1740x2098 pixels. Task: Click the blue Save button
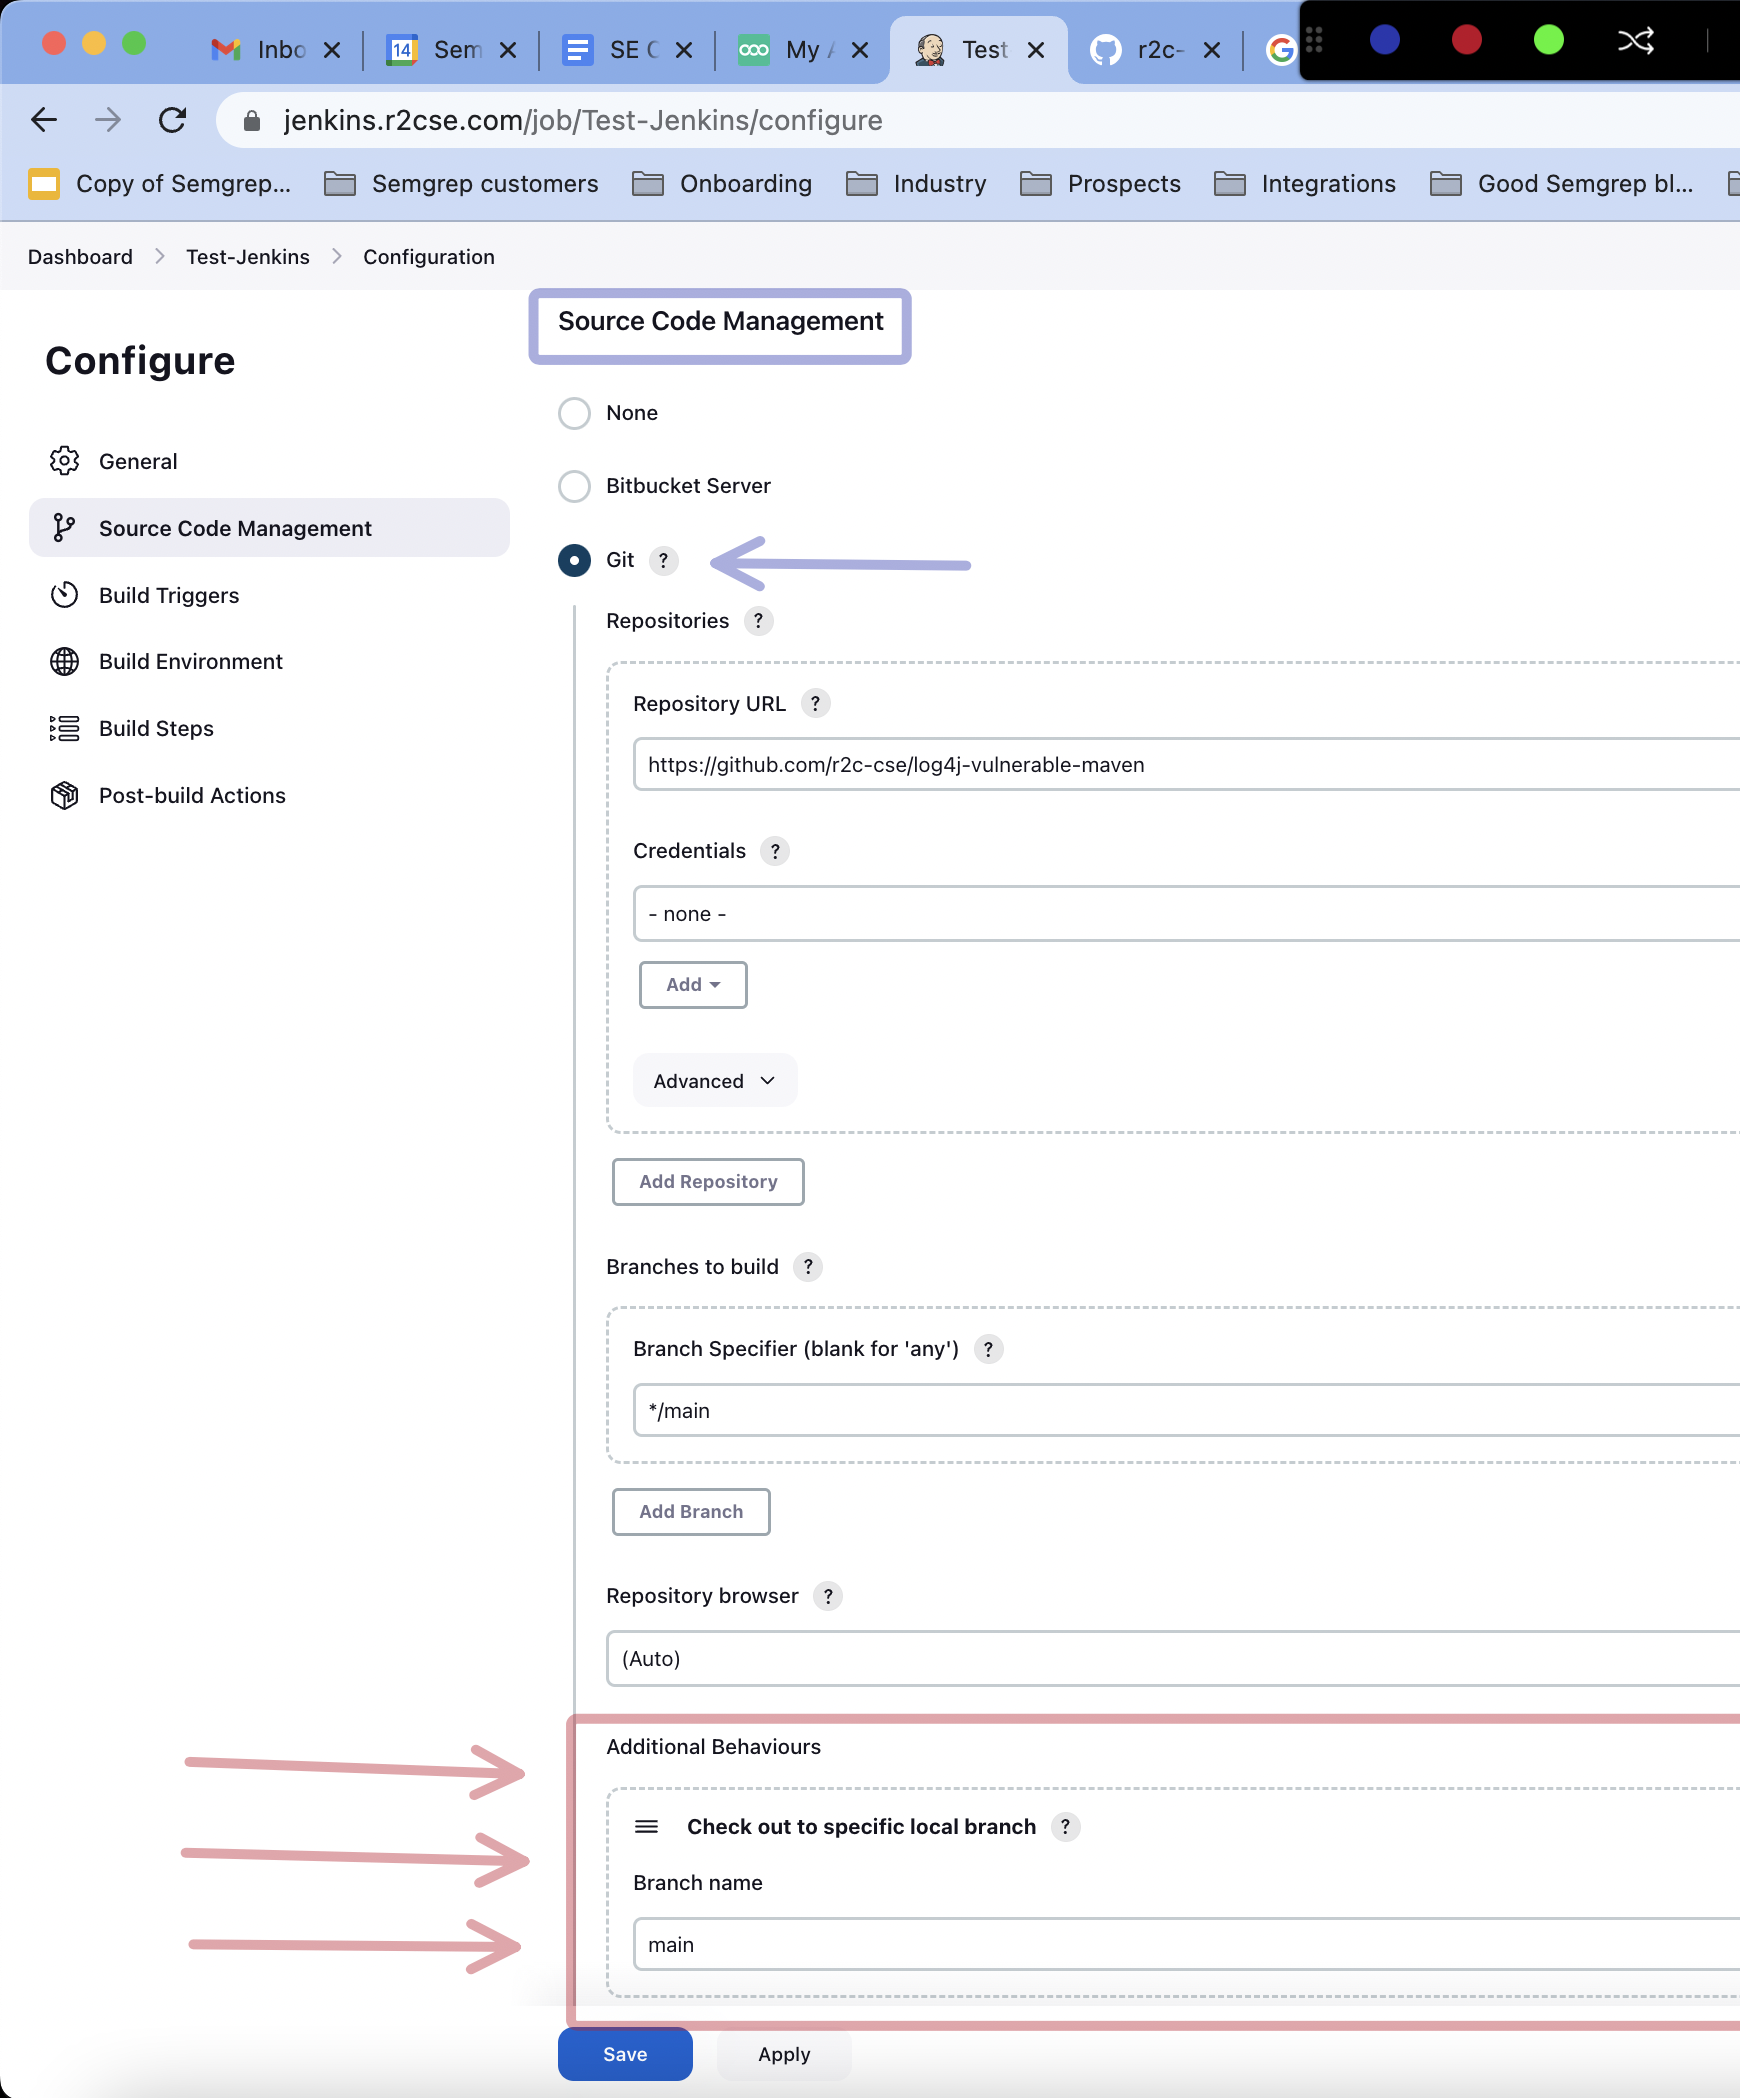pos(625,2054)
